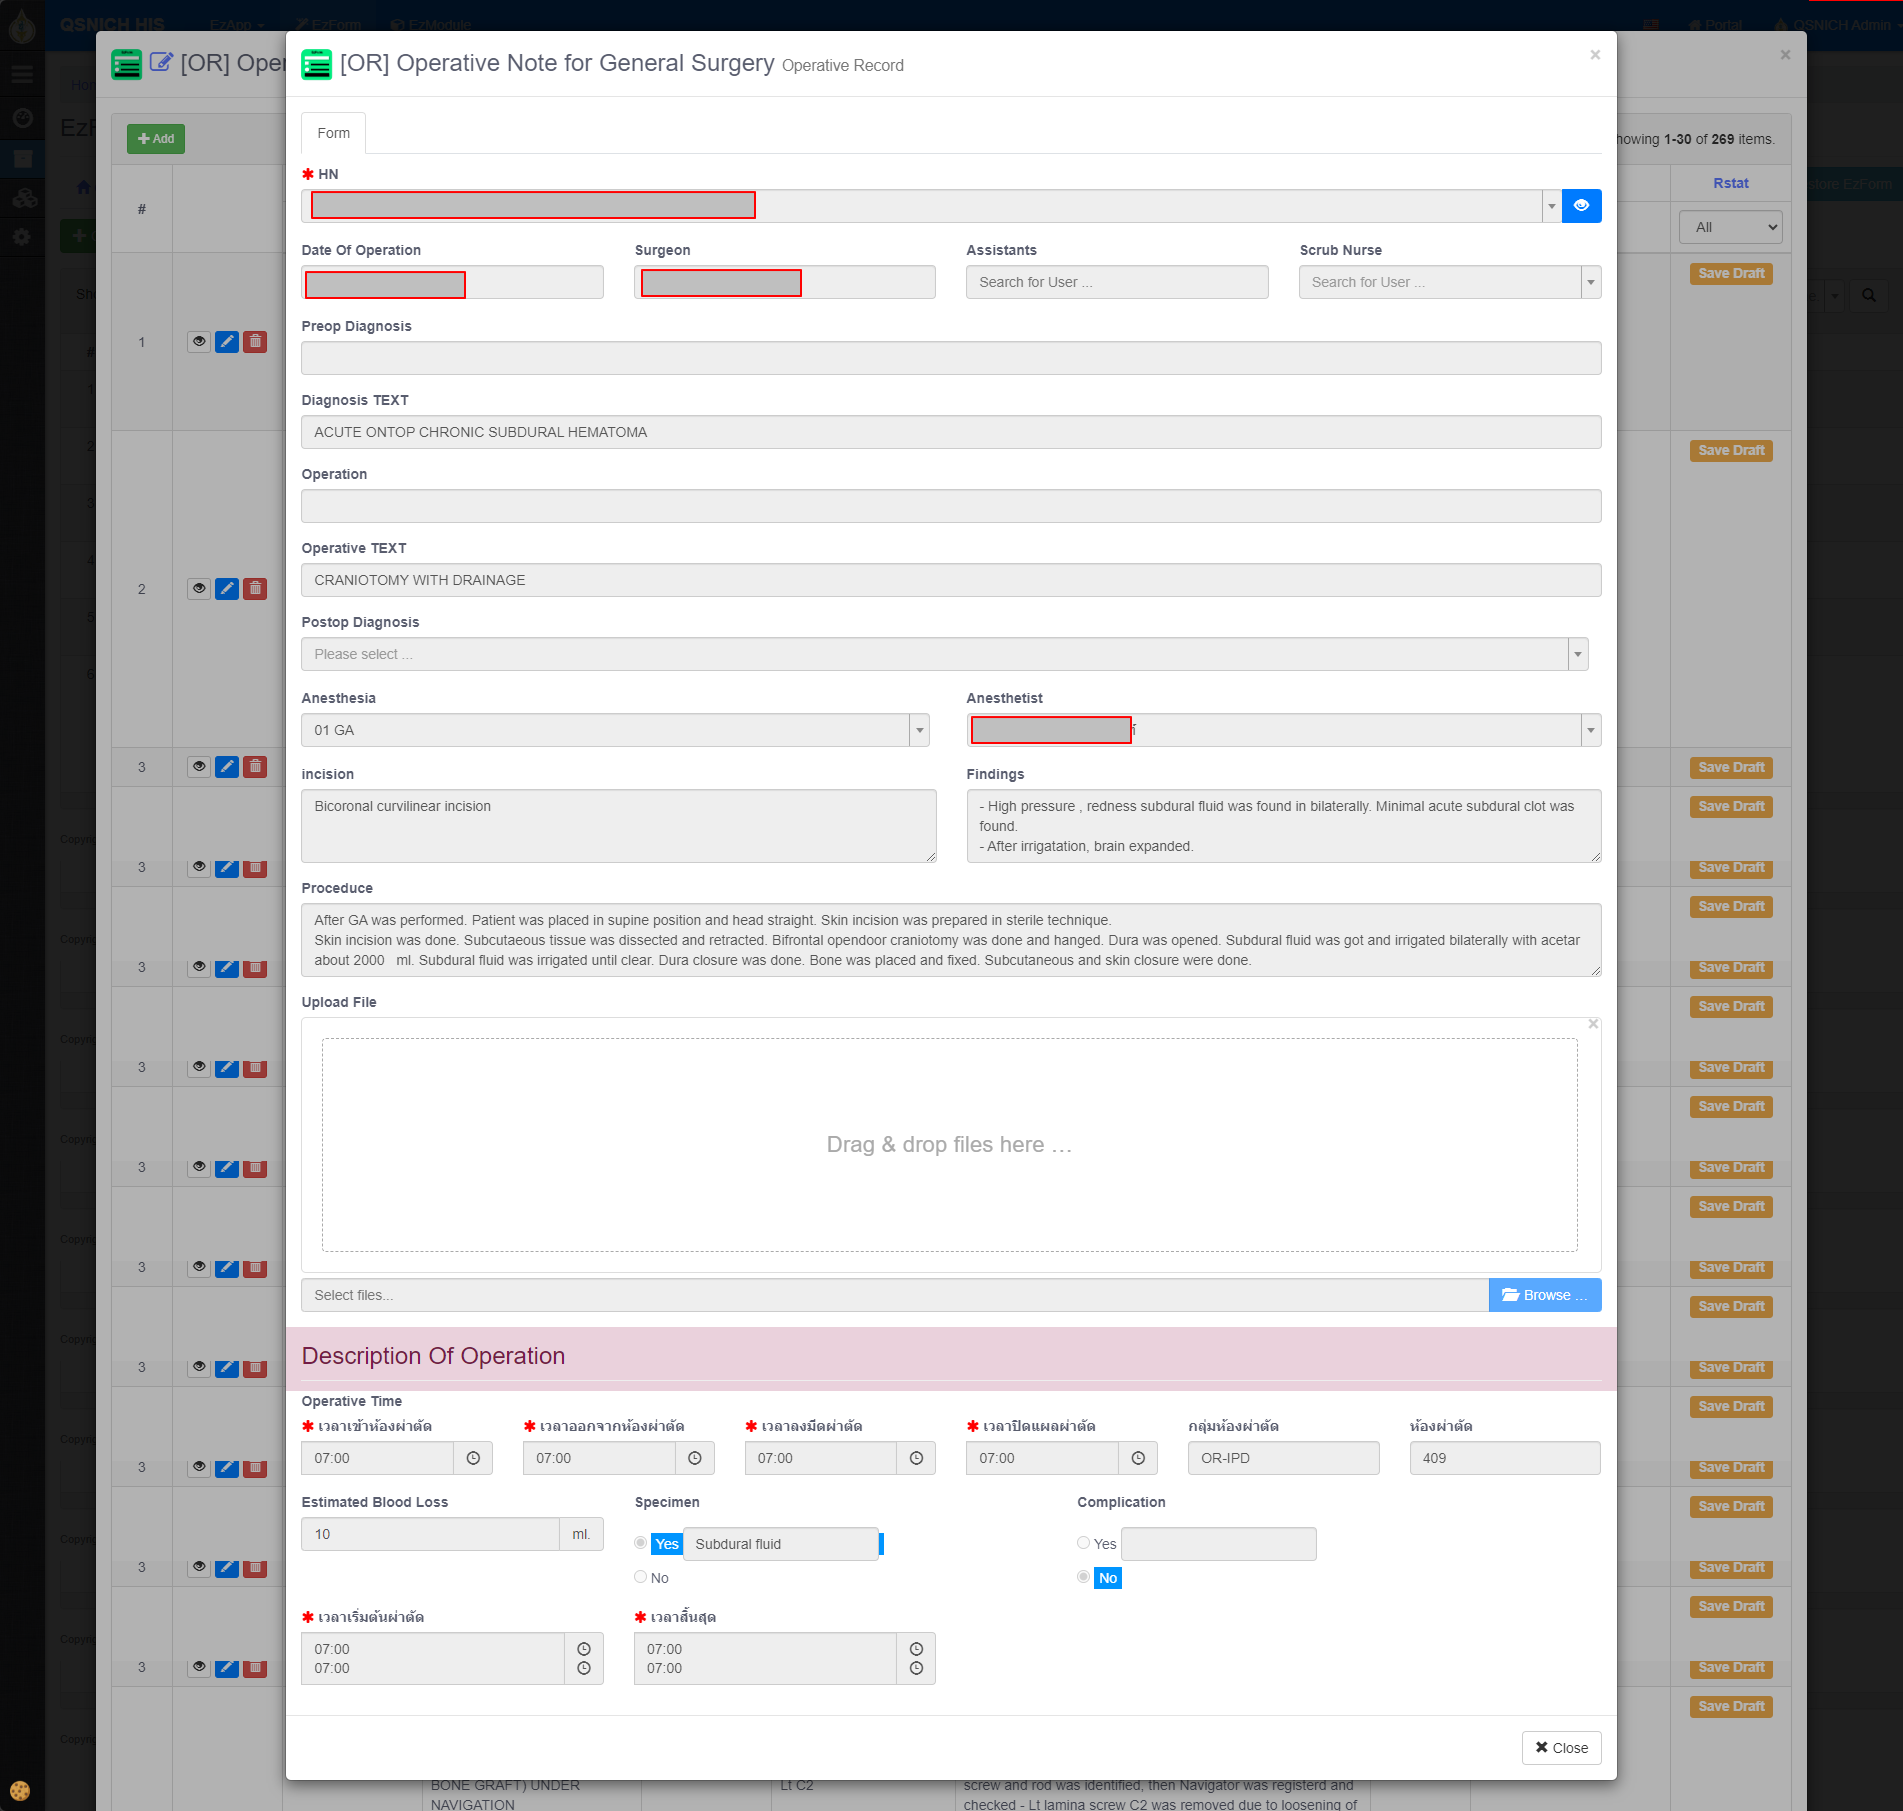Click the green Add button
This screenshot has width=1903, height=1811.
tap(156, 139)
